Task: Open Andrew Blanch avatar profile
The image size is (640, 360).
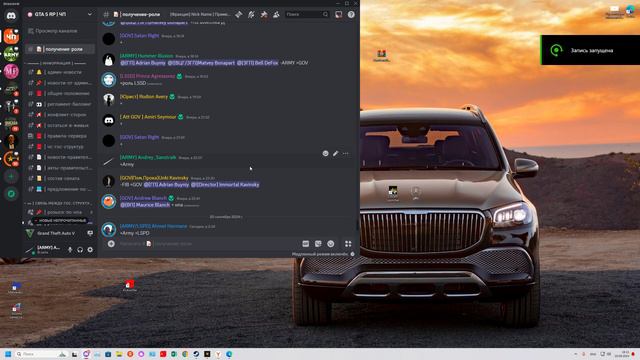Action: pos(109,201)
